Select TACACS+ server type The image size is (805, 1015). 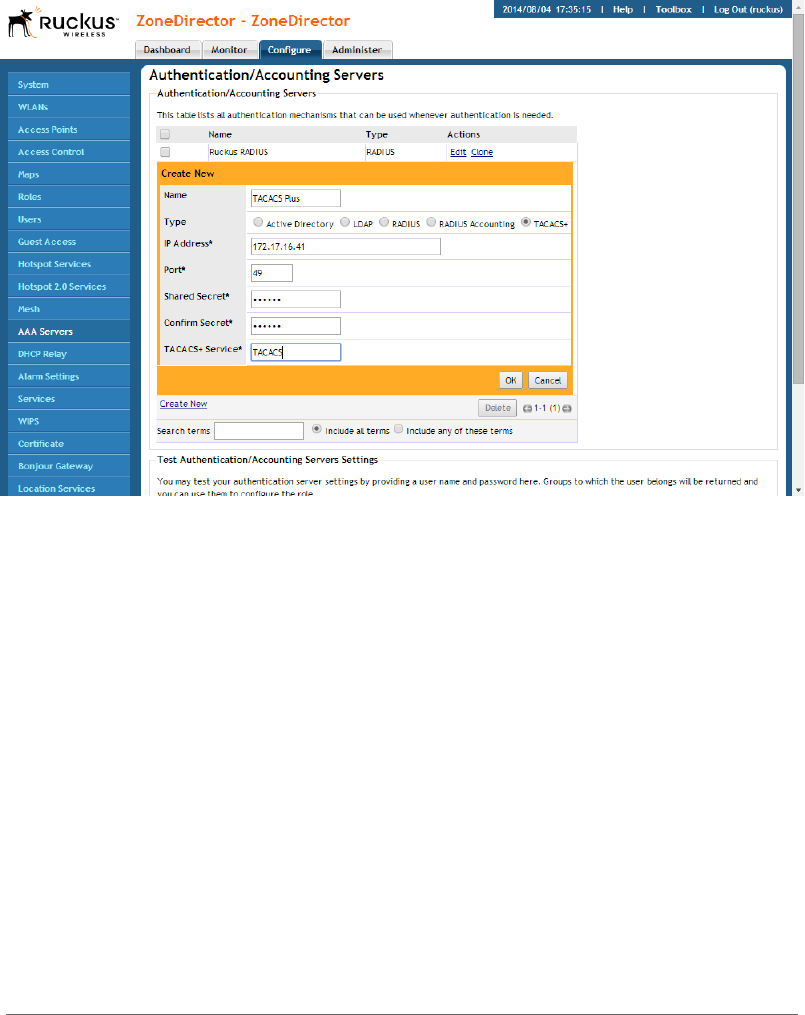pyautogui.click(x=526, y=222)
